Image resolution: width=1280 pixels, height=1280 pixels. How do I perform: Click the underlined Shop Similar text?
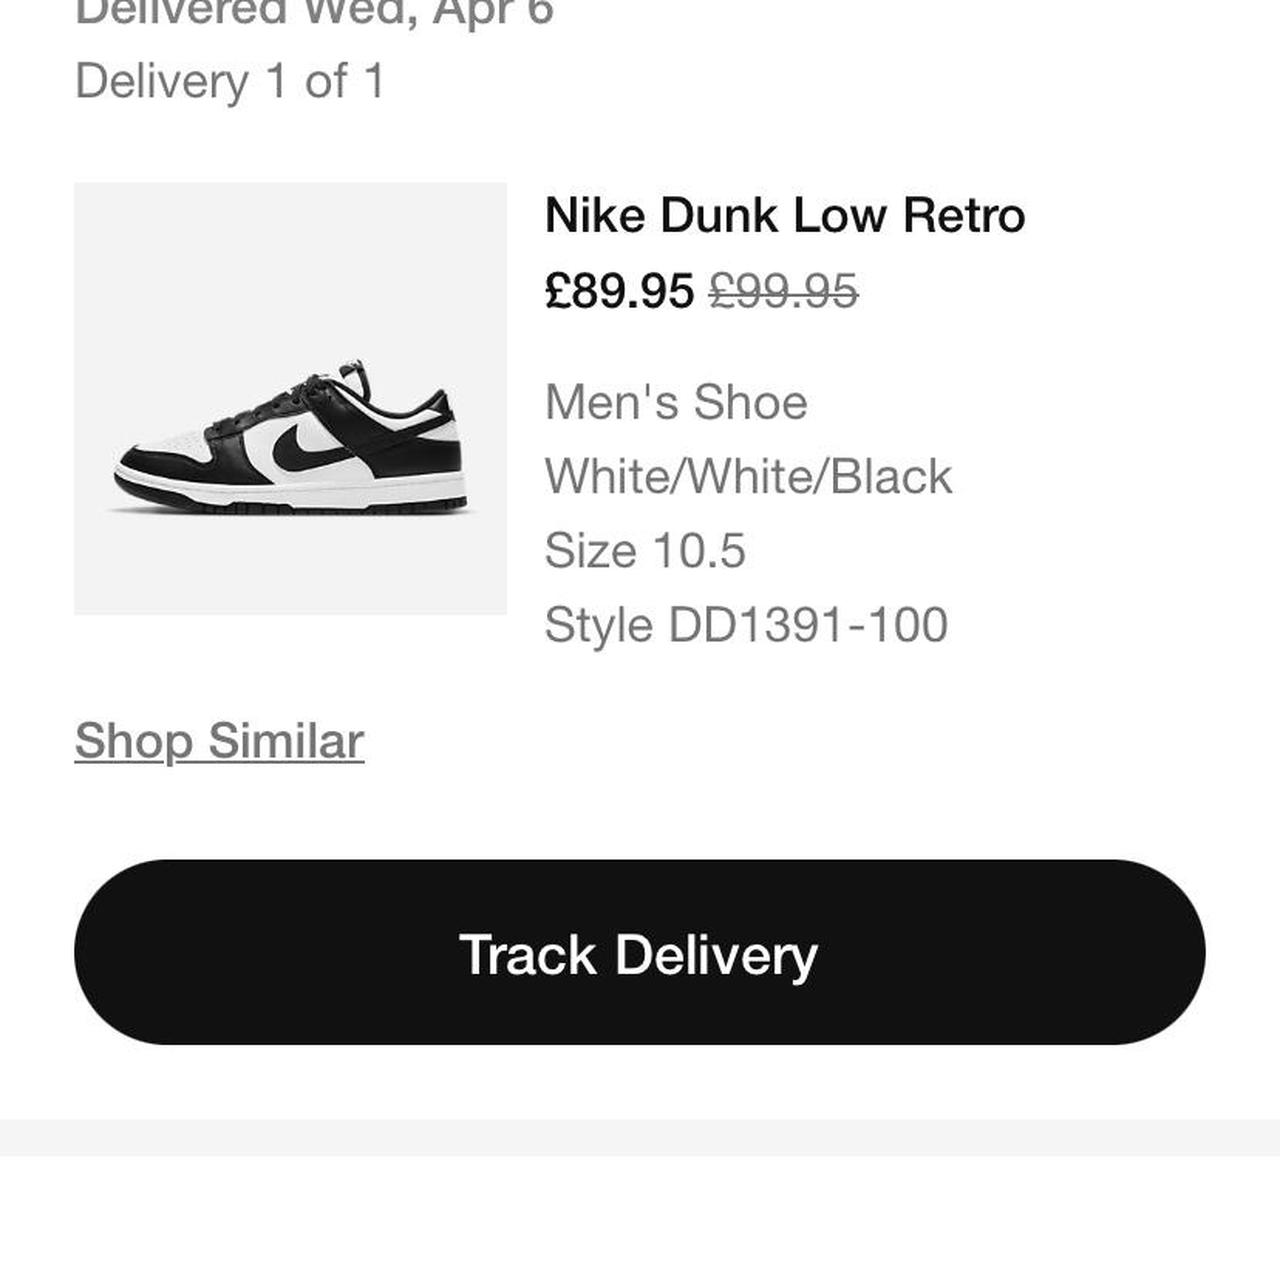(218, 741)
